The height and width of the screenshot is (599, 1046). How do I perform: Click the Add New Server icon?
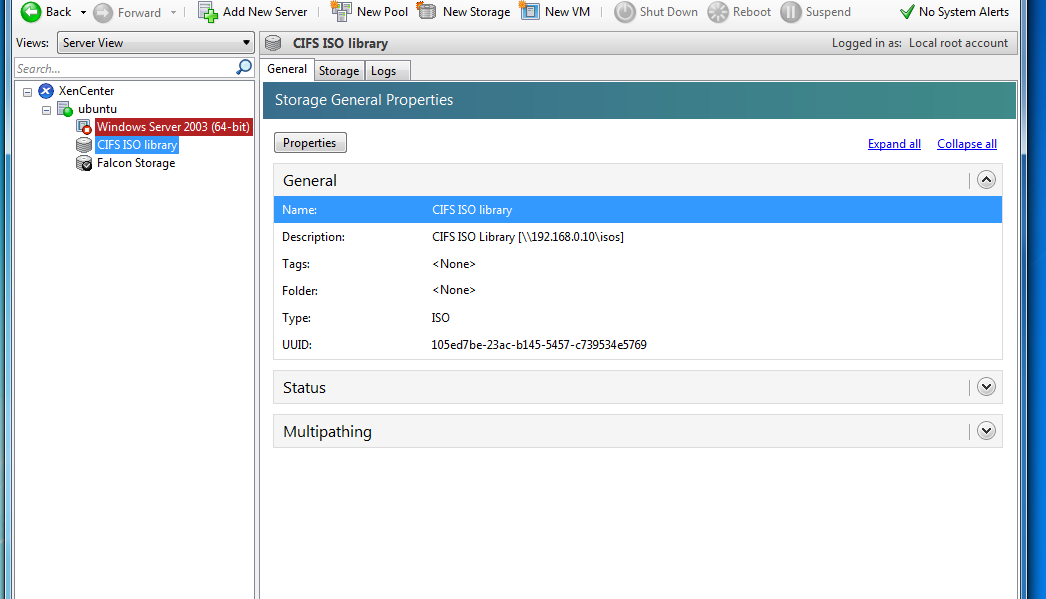coord(208,12)
